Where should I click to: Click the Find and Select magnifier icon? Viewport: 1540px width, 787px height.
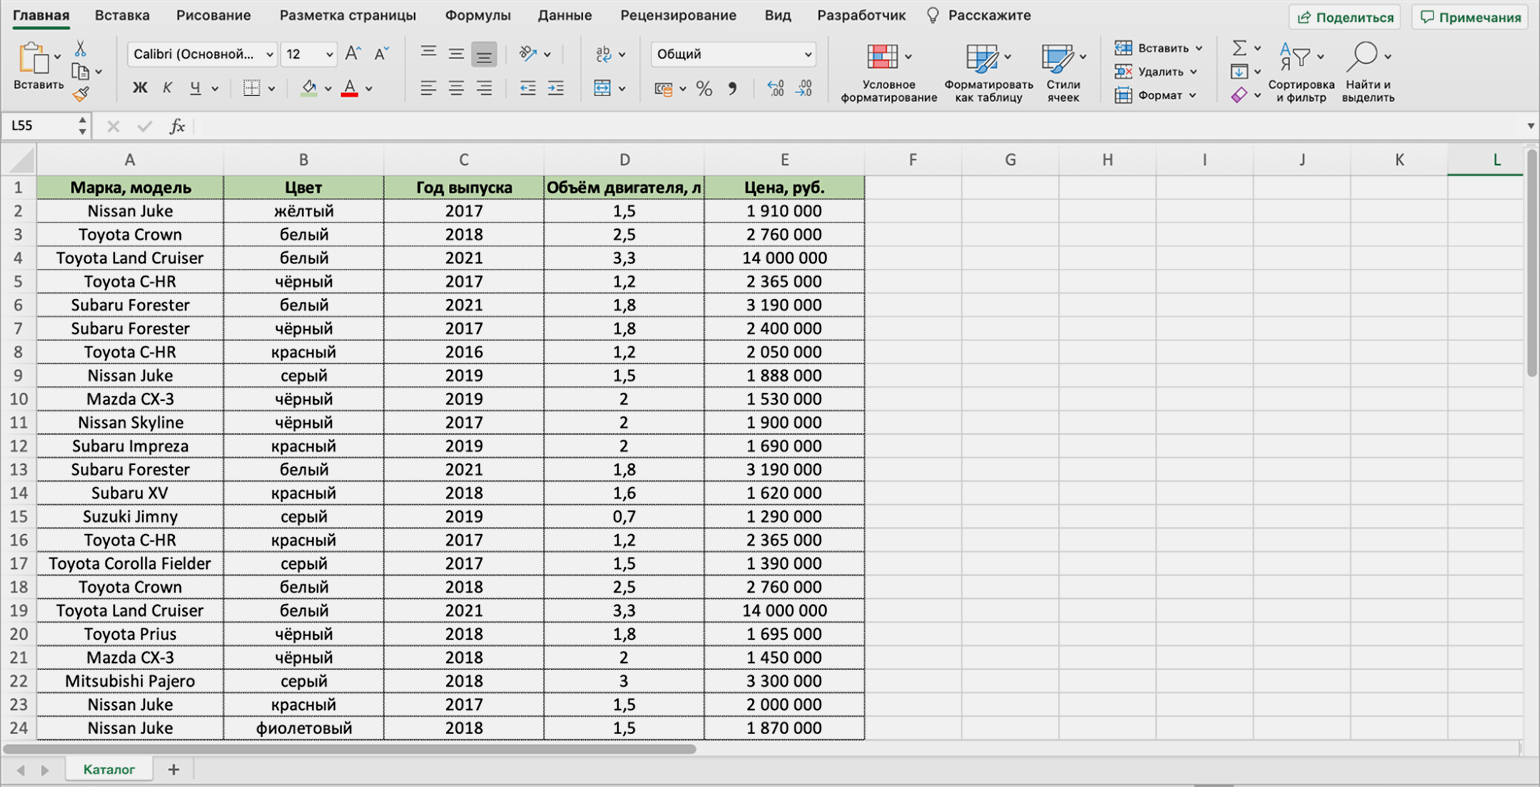(x=1362, y=57)
